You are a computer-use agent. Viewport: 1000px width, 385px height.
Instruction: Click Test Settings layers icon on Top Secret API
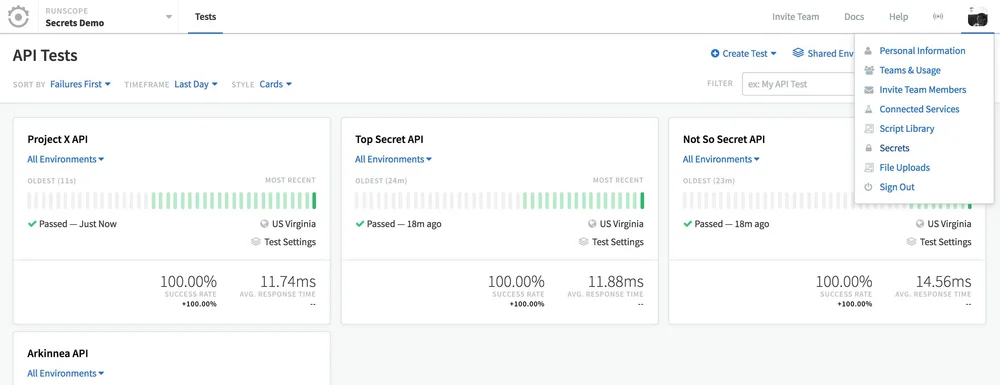pos(584,242)
